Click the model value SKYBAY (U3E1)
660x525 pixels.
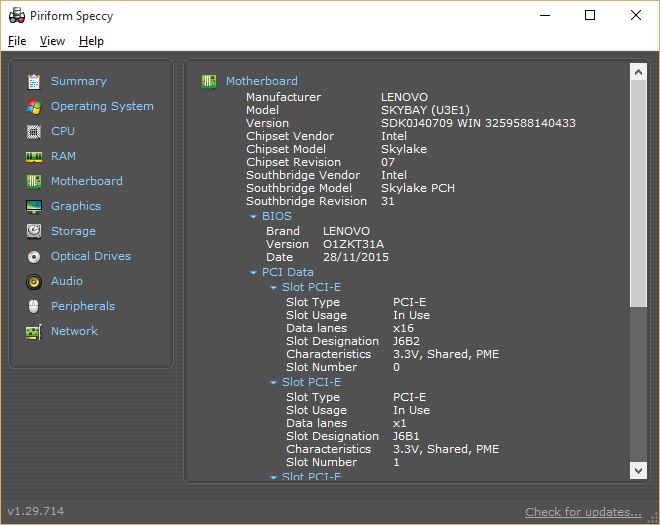click(x=425, y=110)
